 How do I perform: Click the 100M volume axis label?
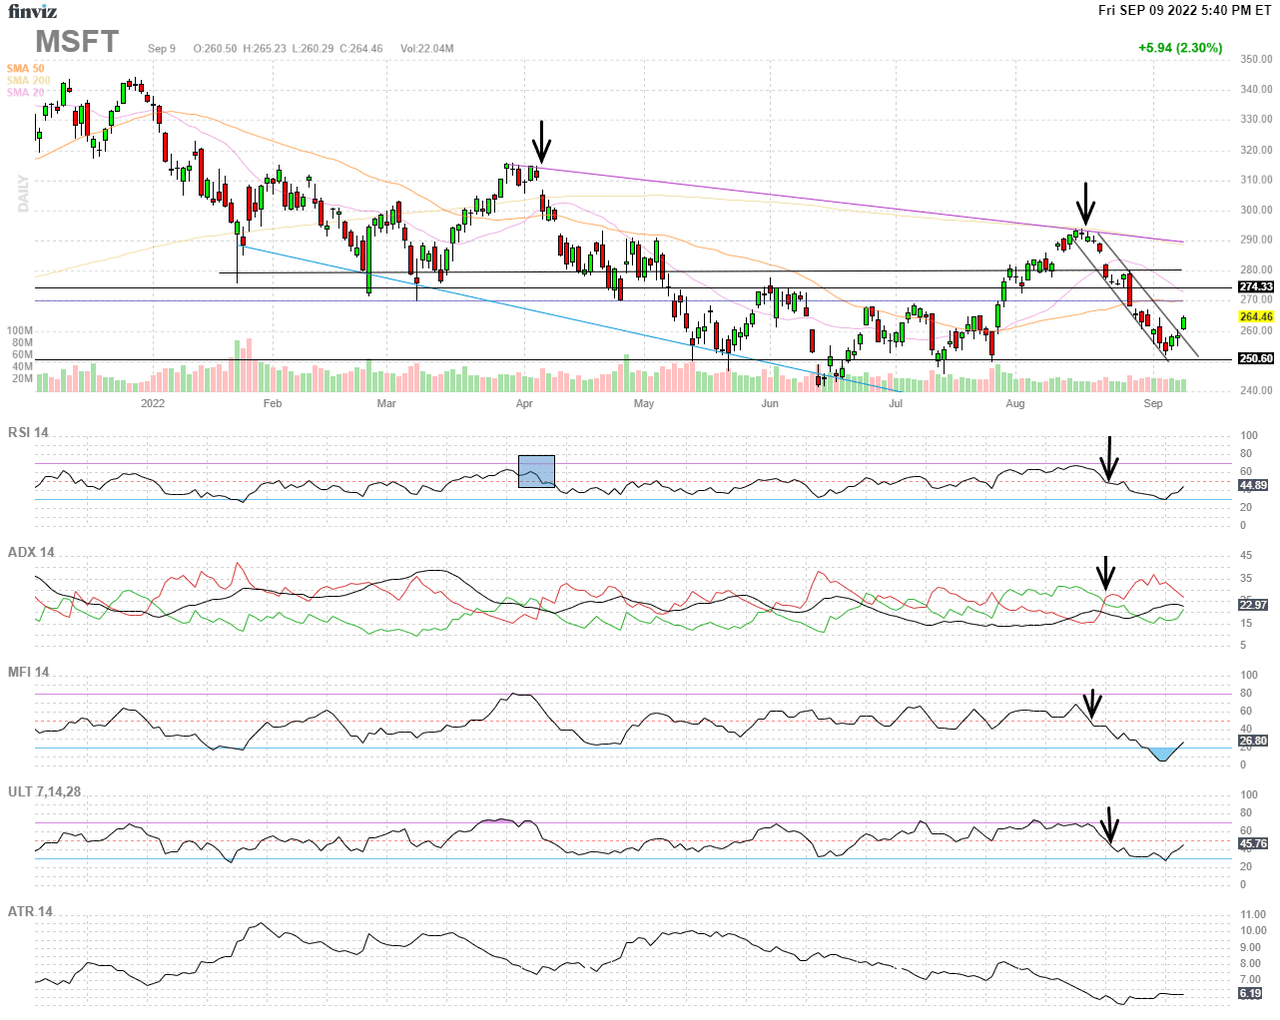pyautogui.click(x=20, y=331)
